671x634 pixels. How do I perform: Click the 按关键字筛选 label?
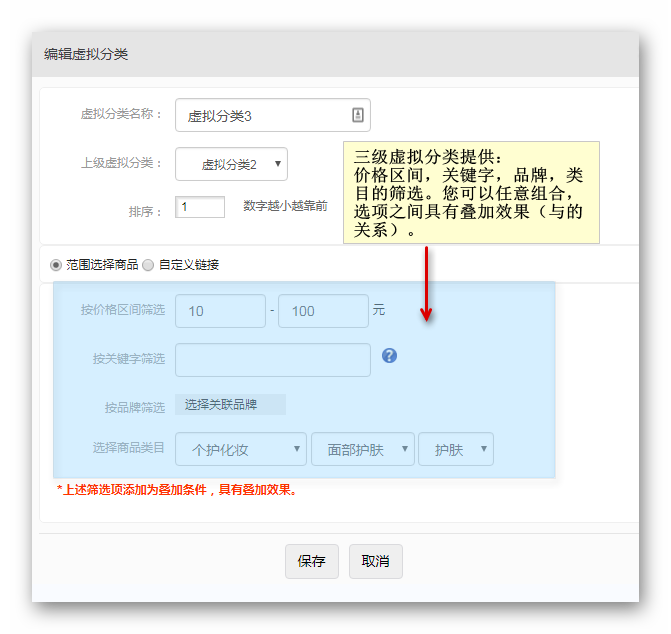pos(129,359)
